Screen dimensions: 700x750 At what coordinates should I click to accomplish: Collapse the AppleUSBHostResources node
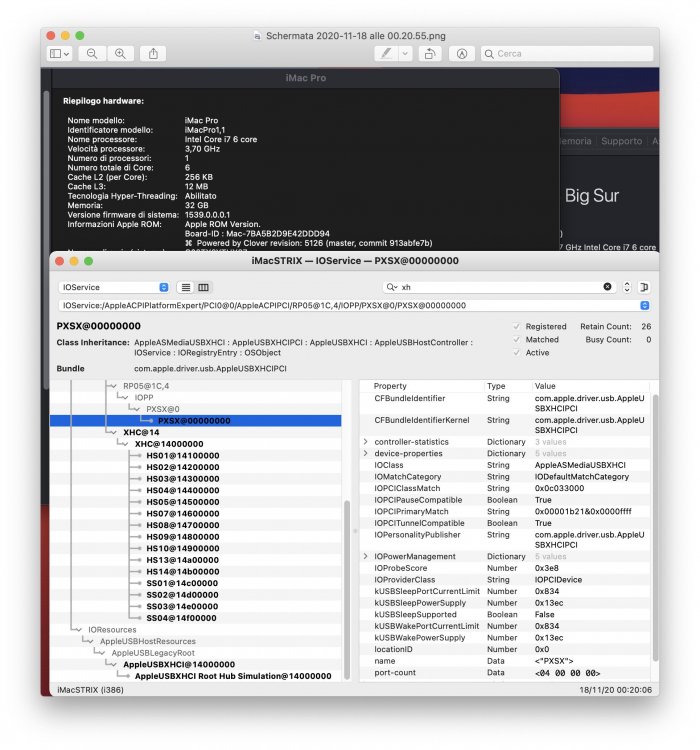(x=90, y=641)
